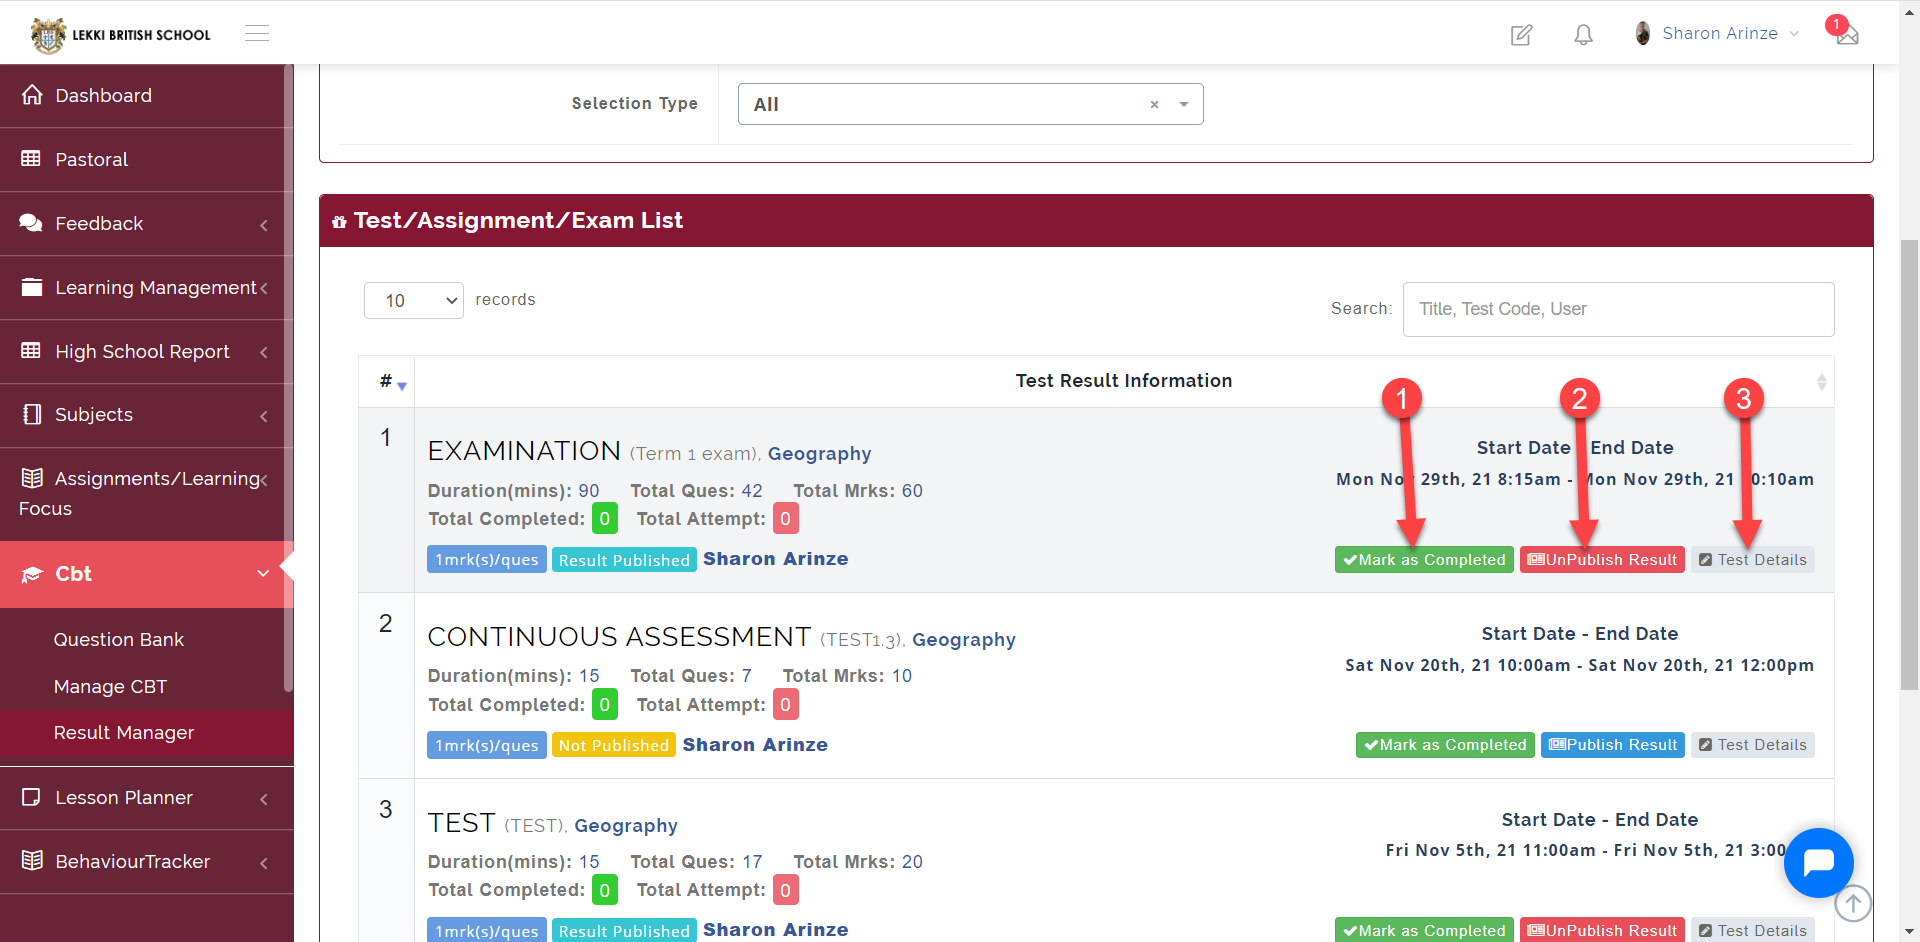Image resolution: width=1920 pixels, height=942 pixels.
Task: UnPublish Result for EXAMINATION row
Action: coord(1602,560)
